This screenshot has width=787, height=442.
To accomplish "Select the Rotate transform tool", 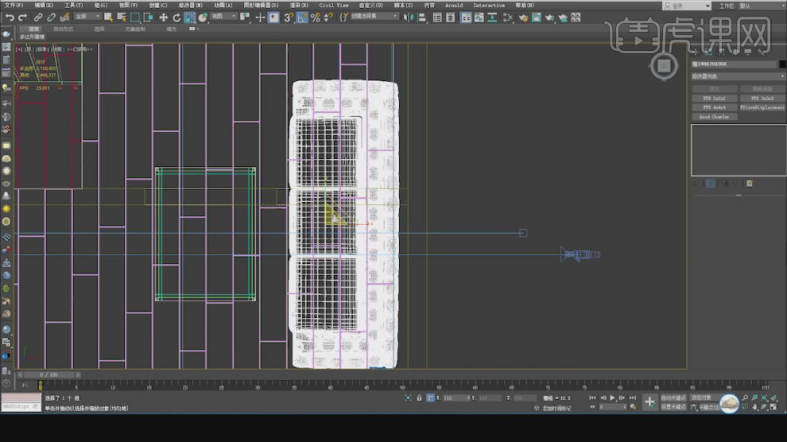I will [x=176, y=17].
